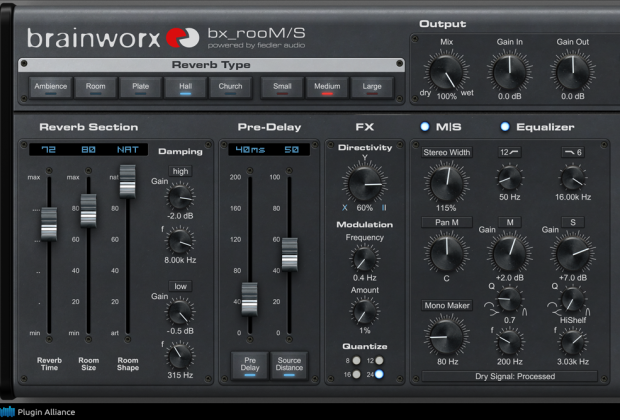Select the Ambience reverb type
Viewport: 620px width, 420px height.
click(x=51, y=87)
